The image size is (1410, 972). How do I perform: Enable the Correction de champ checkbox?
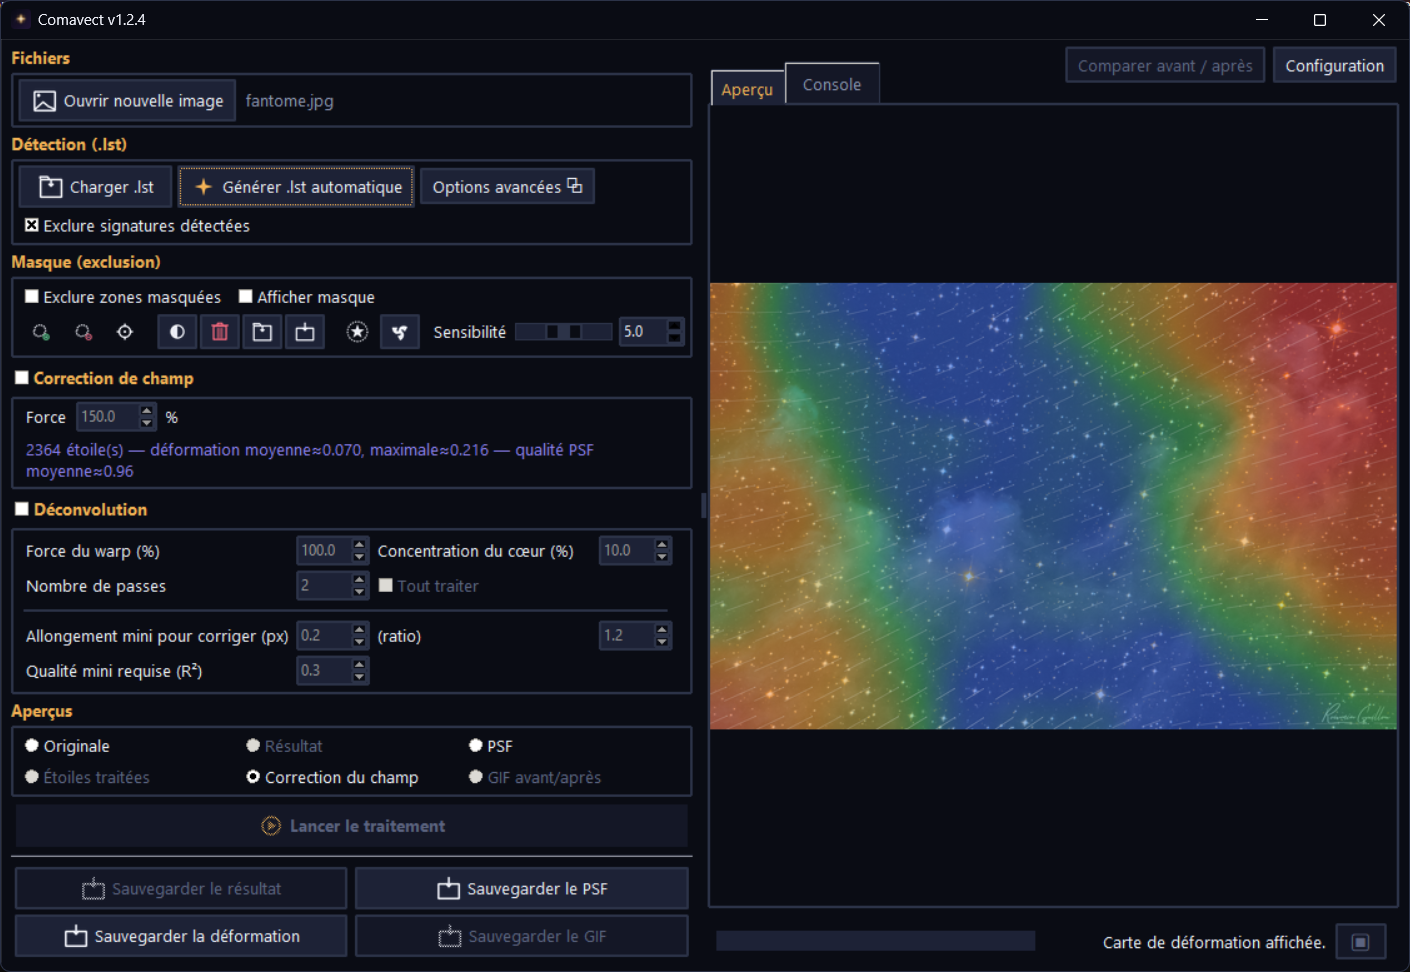click(22, 378)
